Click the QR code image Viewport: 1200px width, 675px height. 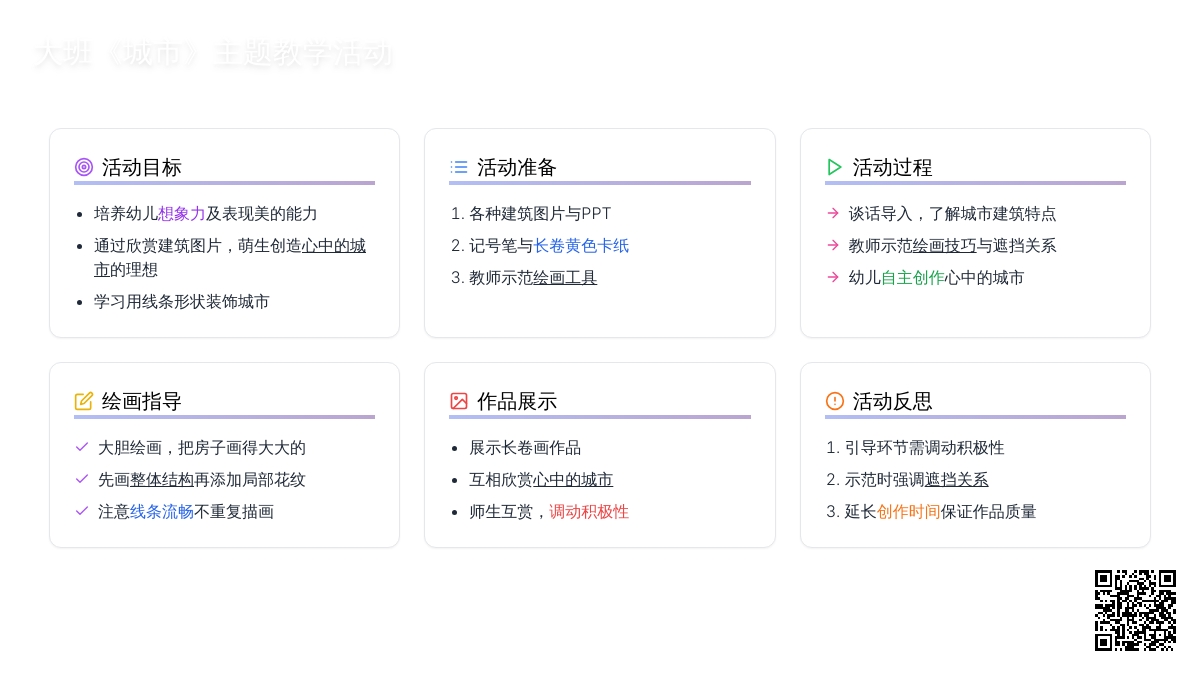coord(1135,610)
